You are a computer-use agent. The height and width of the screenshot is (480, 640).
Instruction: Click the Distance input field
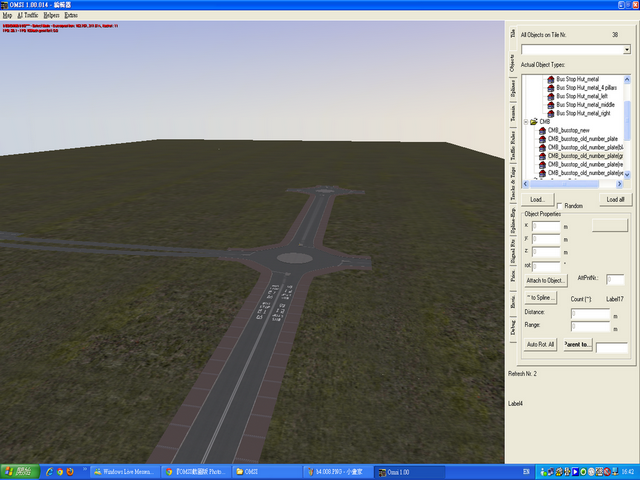pos(590,314)
